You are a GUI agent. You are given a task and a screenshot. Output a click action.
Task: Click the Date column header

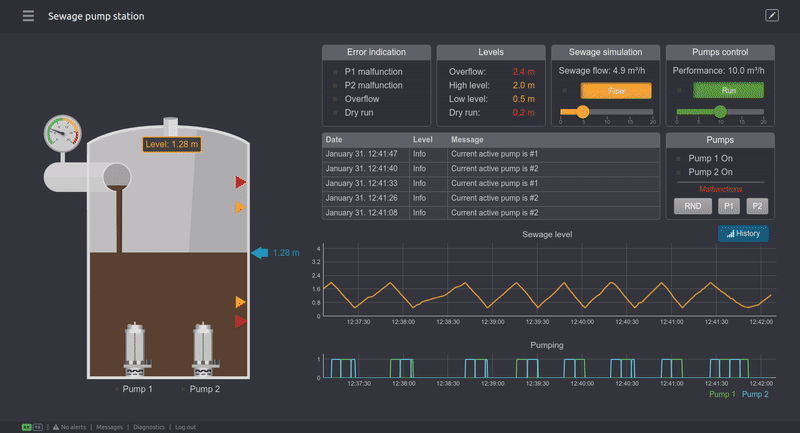point(334,140)
